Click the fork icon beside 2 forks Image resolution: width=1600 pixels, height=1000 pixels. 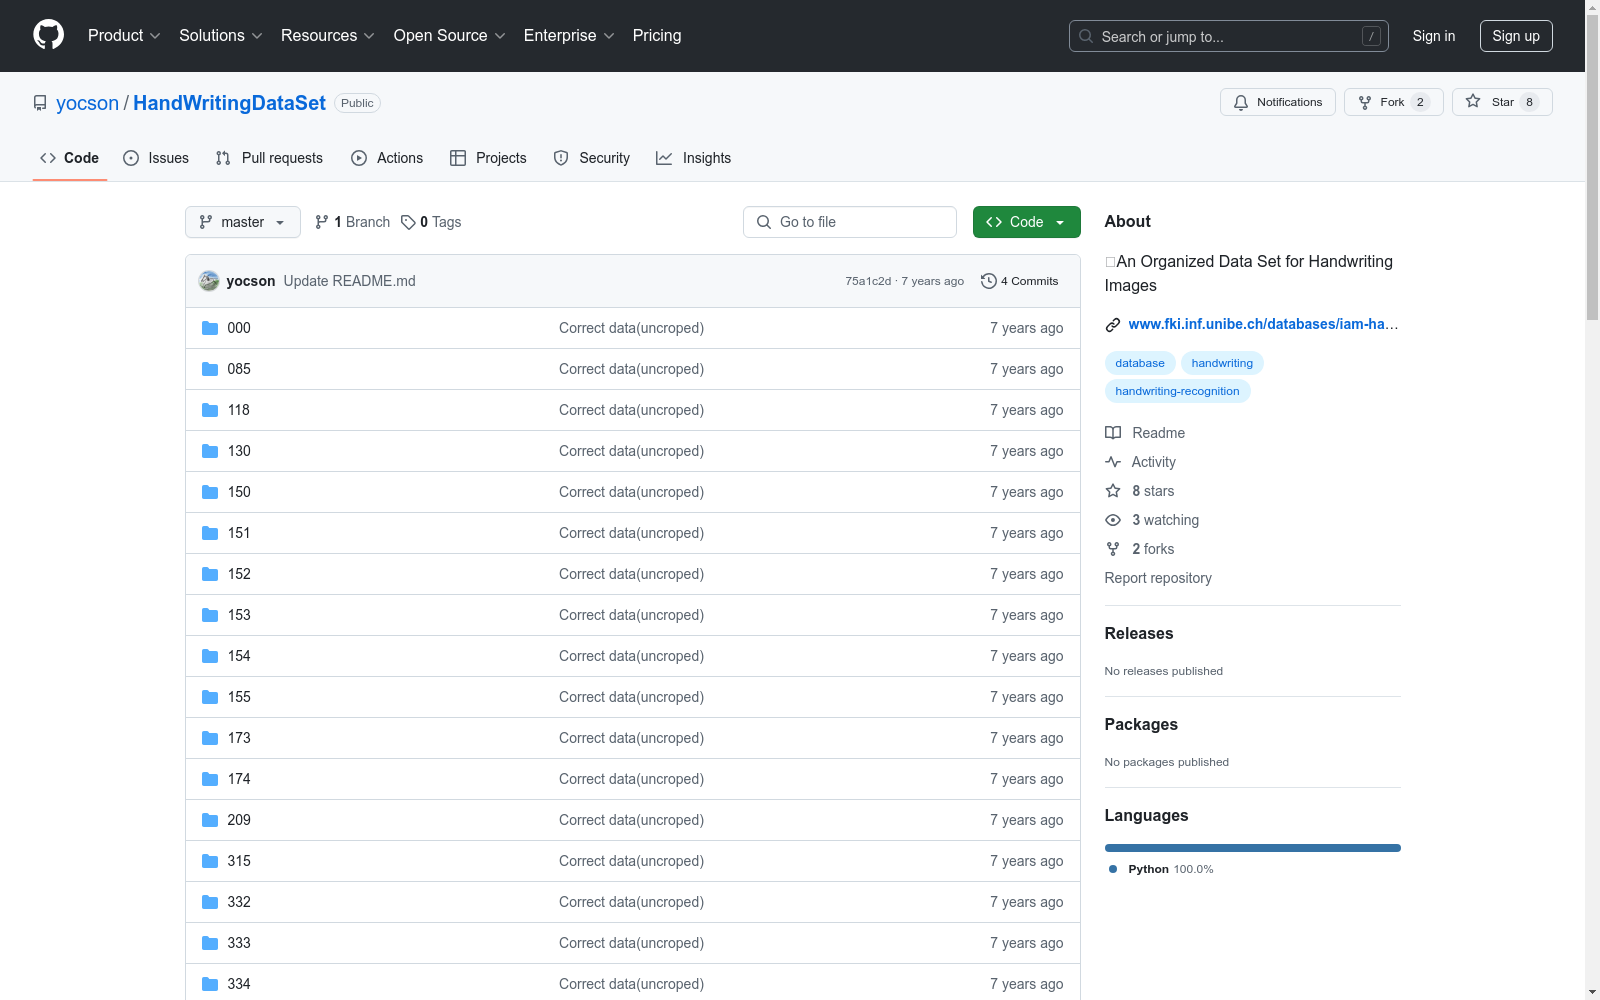point(1113,549)
